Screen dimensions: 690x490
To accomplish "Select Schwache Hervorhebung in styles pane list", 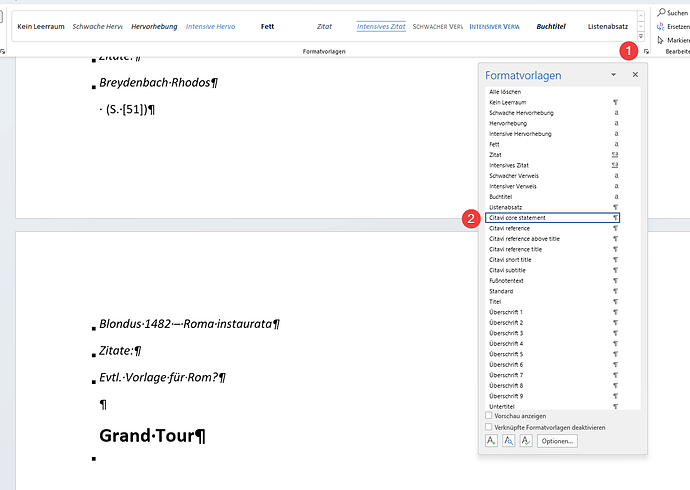I will [552, 113].
